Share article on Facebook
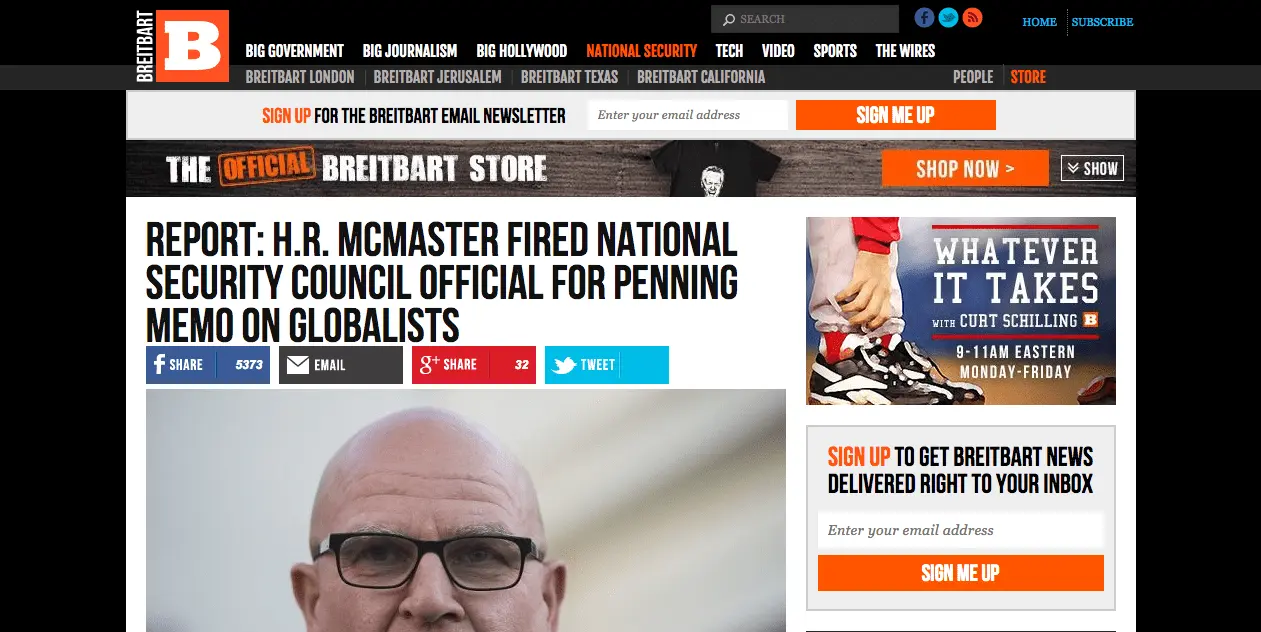The image size is (1261, 632). click(208, 365)
